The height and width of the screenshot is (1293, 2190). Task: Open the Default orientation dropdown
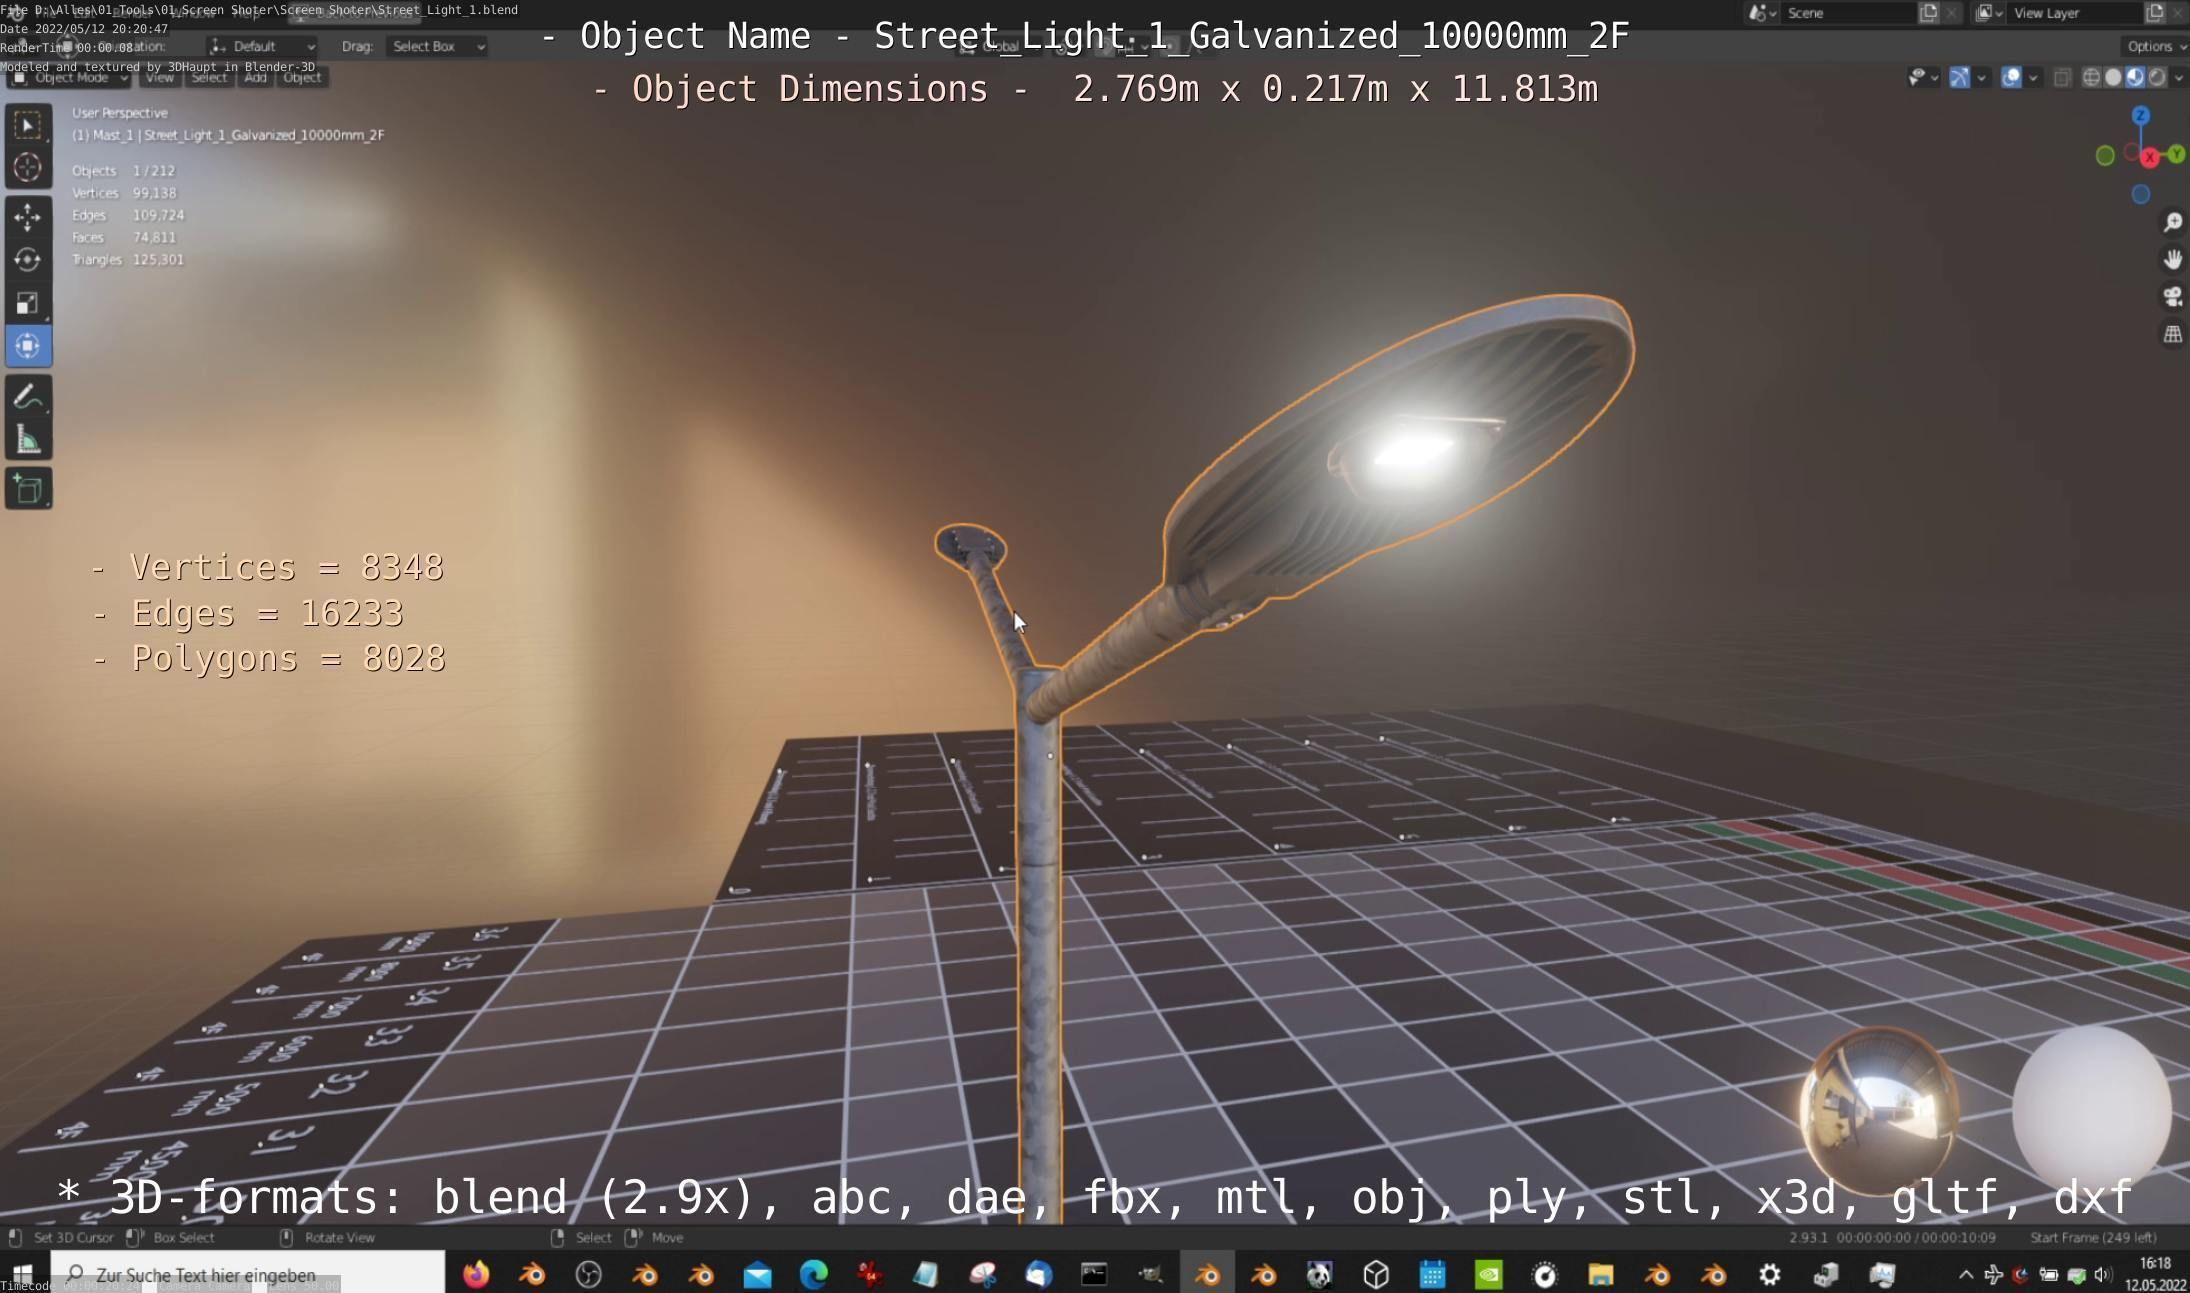(x=263, y=46)
